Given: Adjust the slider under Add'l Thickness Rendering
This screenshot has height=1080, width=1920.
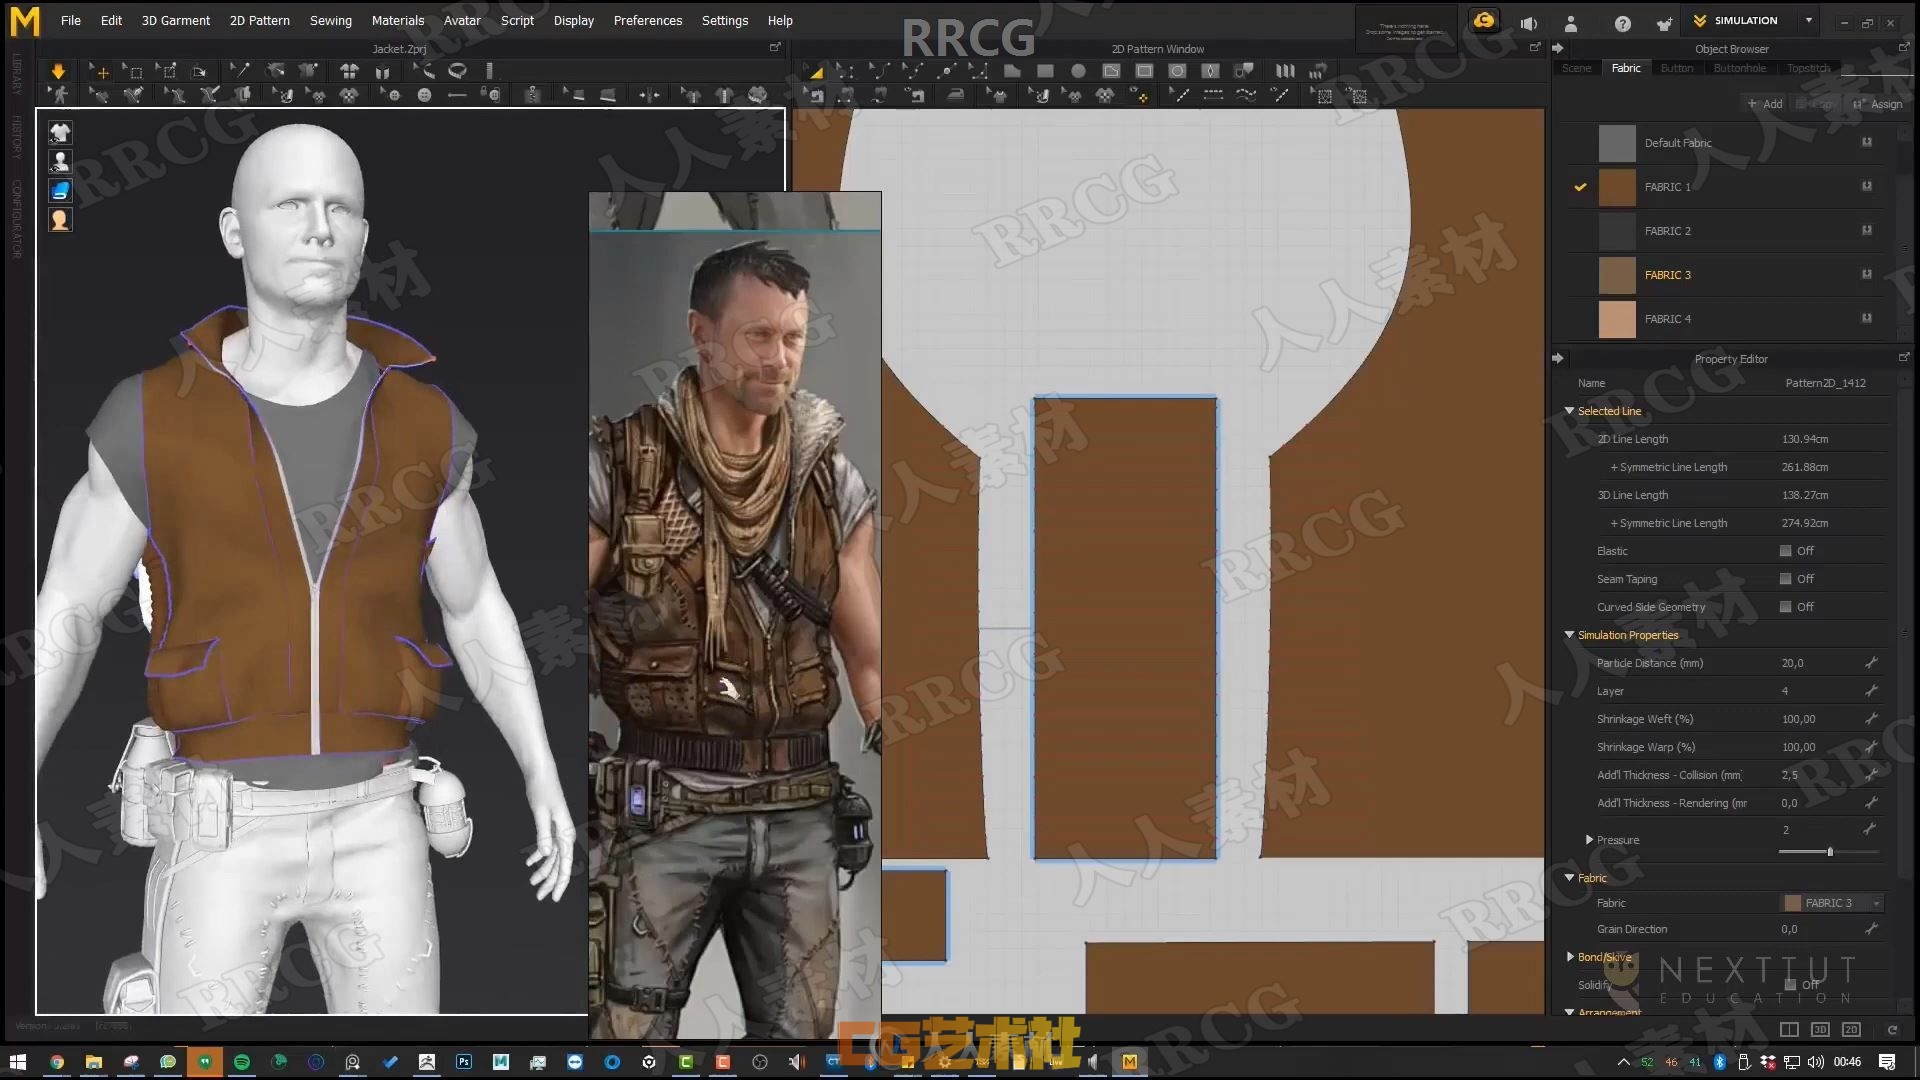Looking at the screenshot, I should click(x=1829, y=852).
